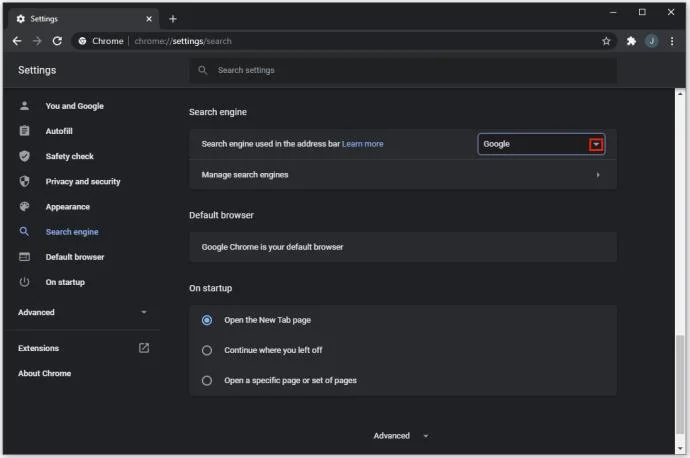690x458 pixels.
Task: Click the gear icon on the Settings tab
Action: point(21,19)
